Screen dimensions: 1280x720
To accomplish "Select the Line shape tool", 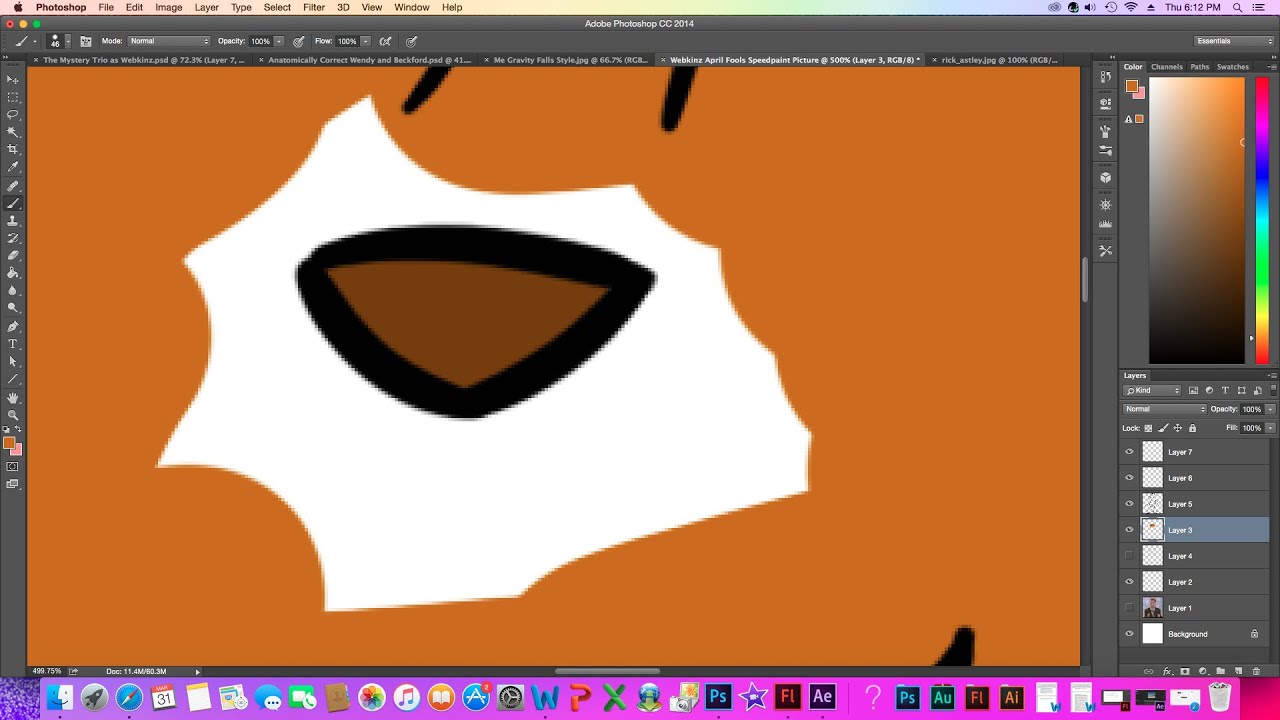I will (x=13, y=379).
